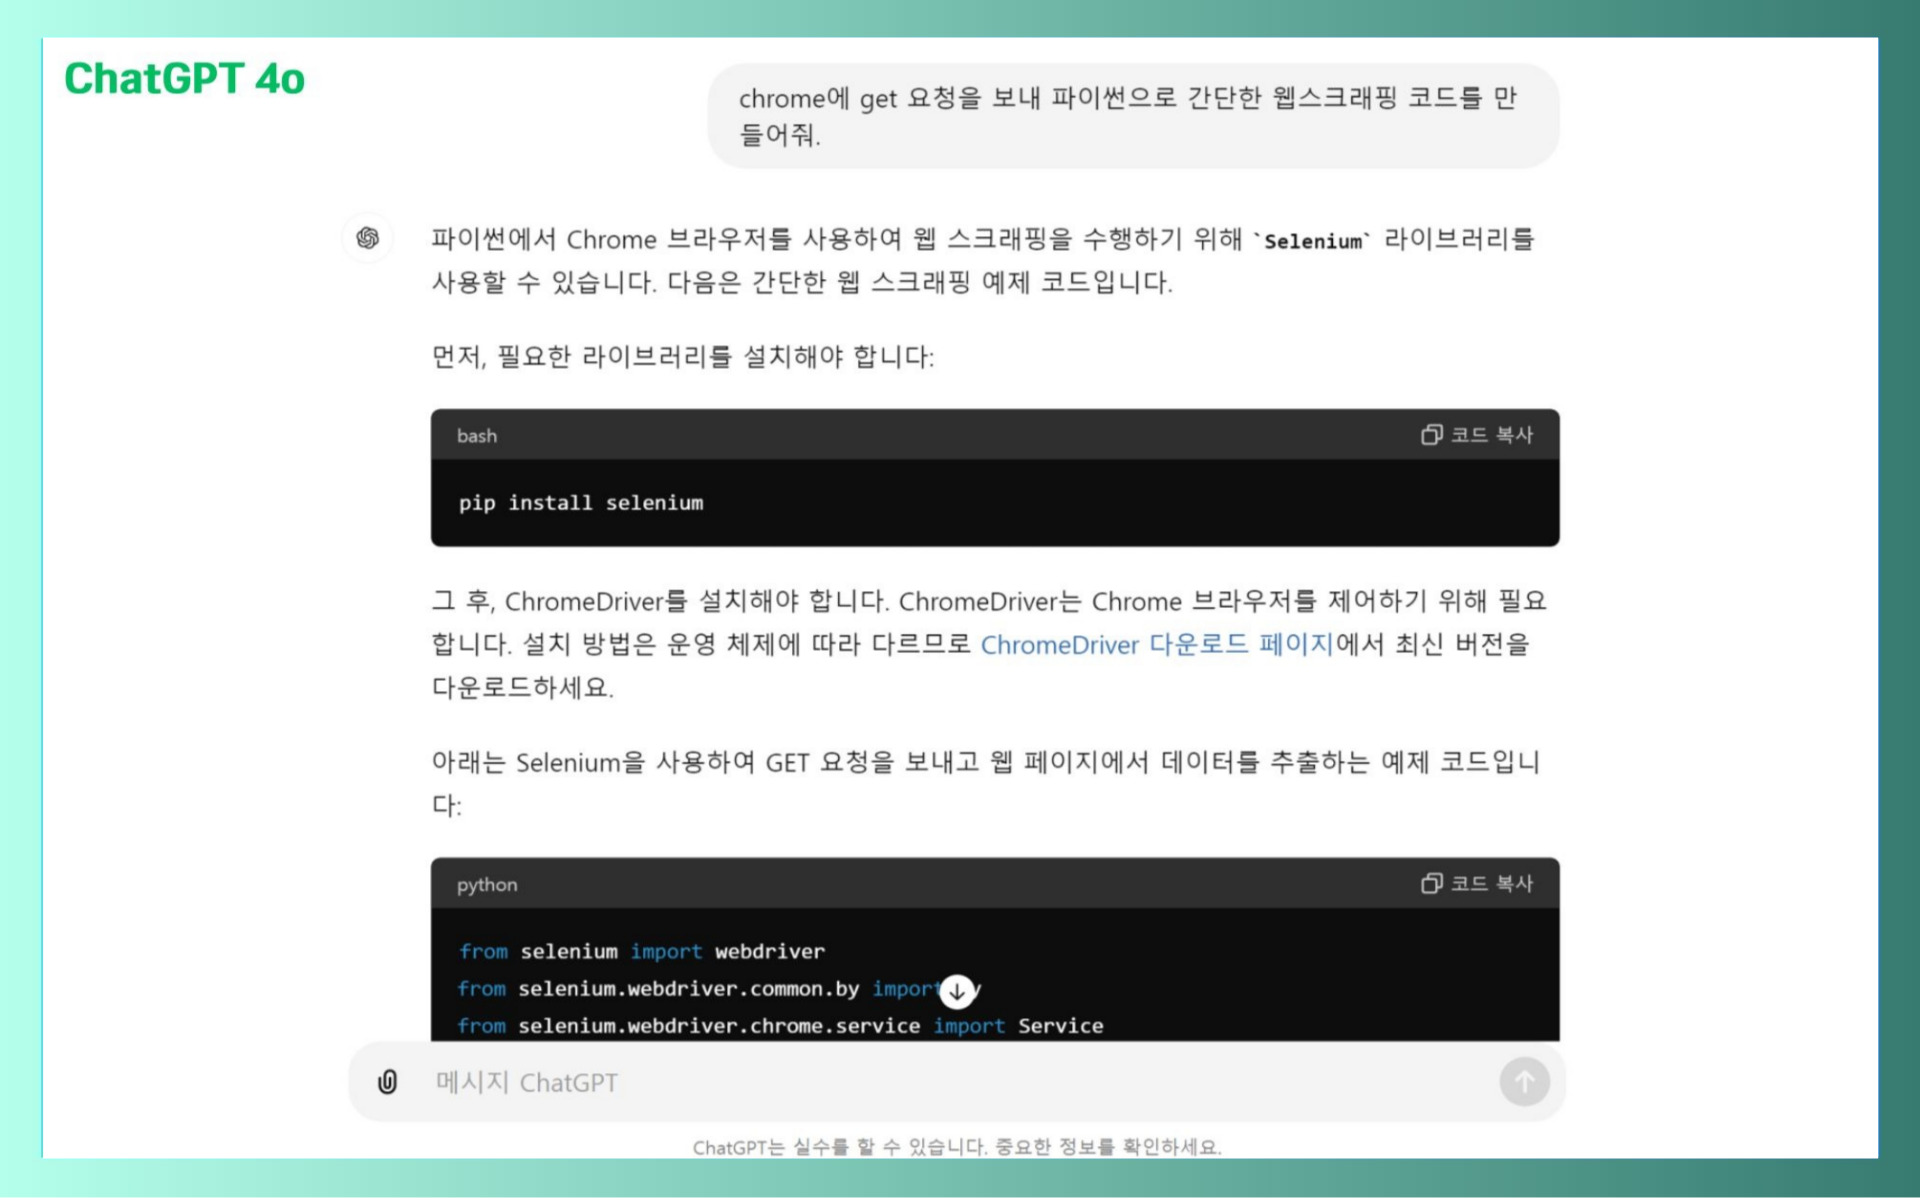Screen dimensions: 1920x1200
Task: Click the from selenium import webdriver line
Action: coord(642,952)
